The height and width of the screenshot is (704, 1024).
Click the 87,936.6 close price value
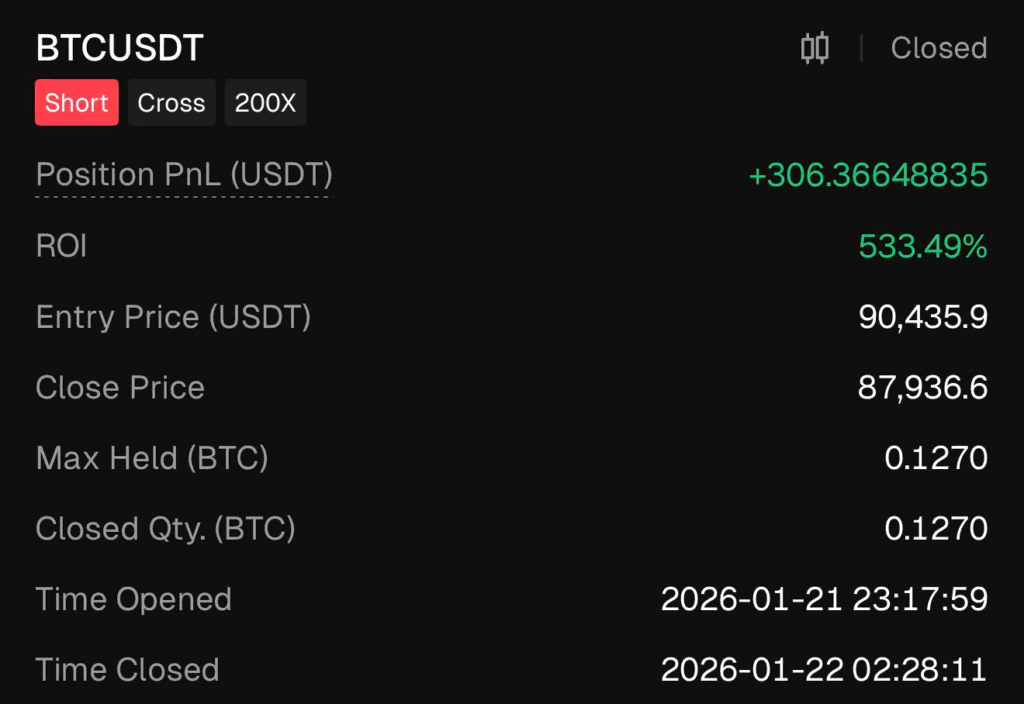(x=922, y=388)
